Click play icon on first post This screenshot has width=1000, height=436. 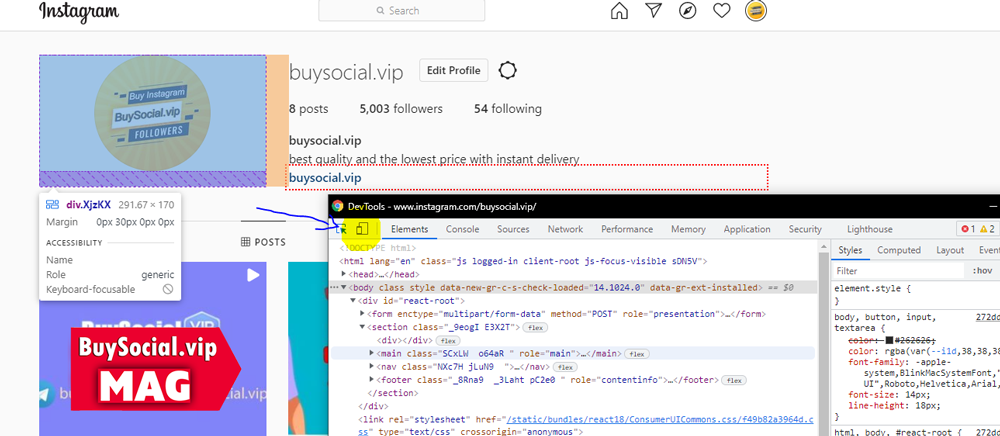click(253, 275)
